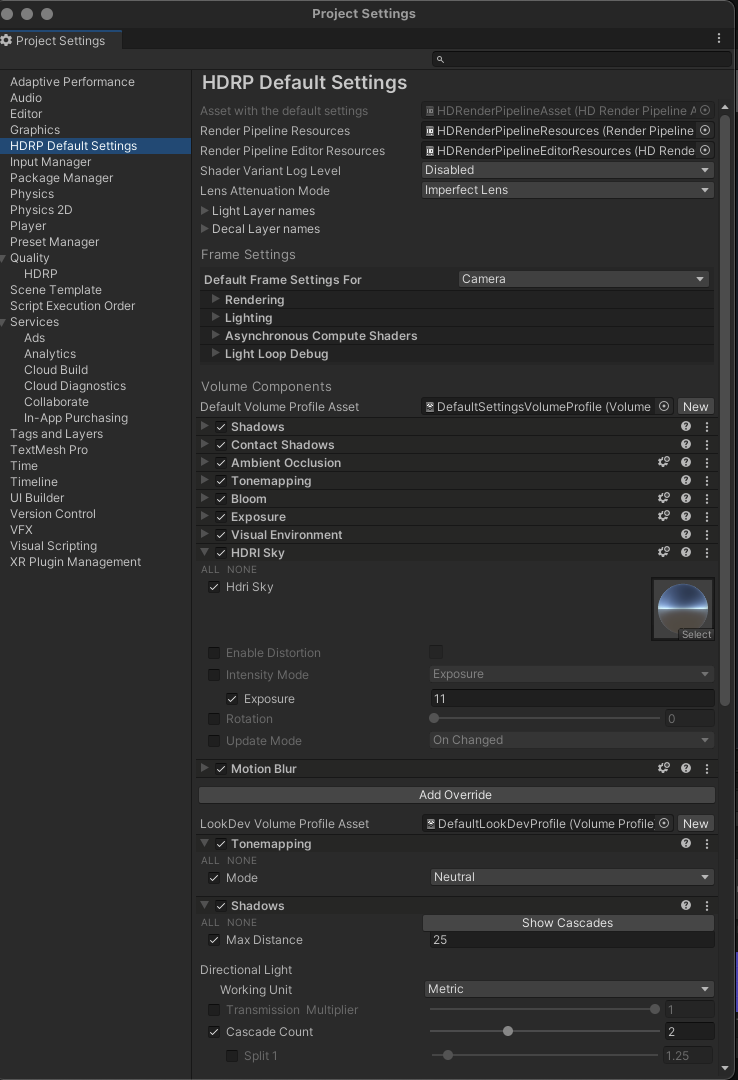Enable the Rotation checkbox under HDRI Sky
Screen dimensions: 738x1080
[213, 719]
